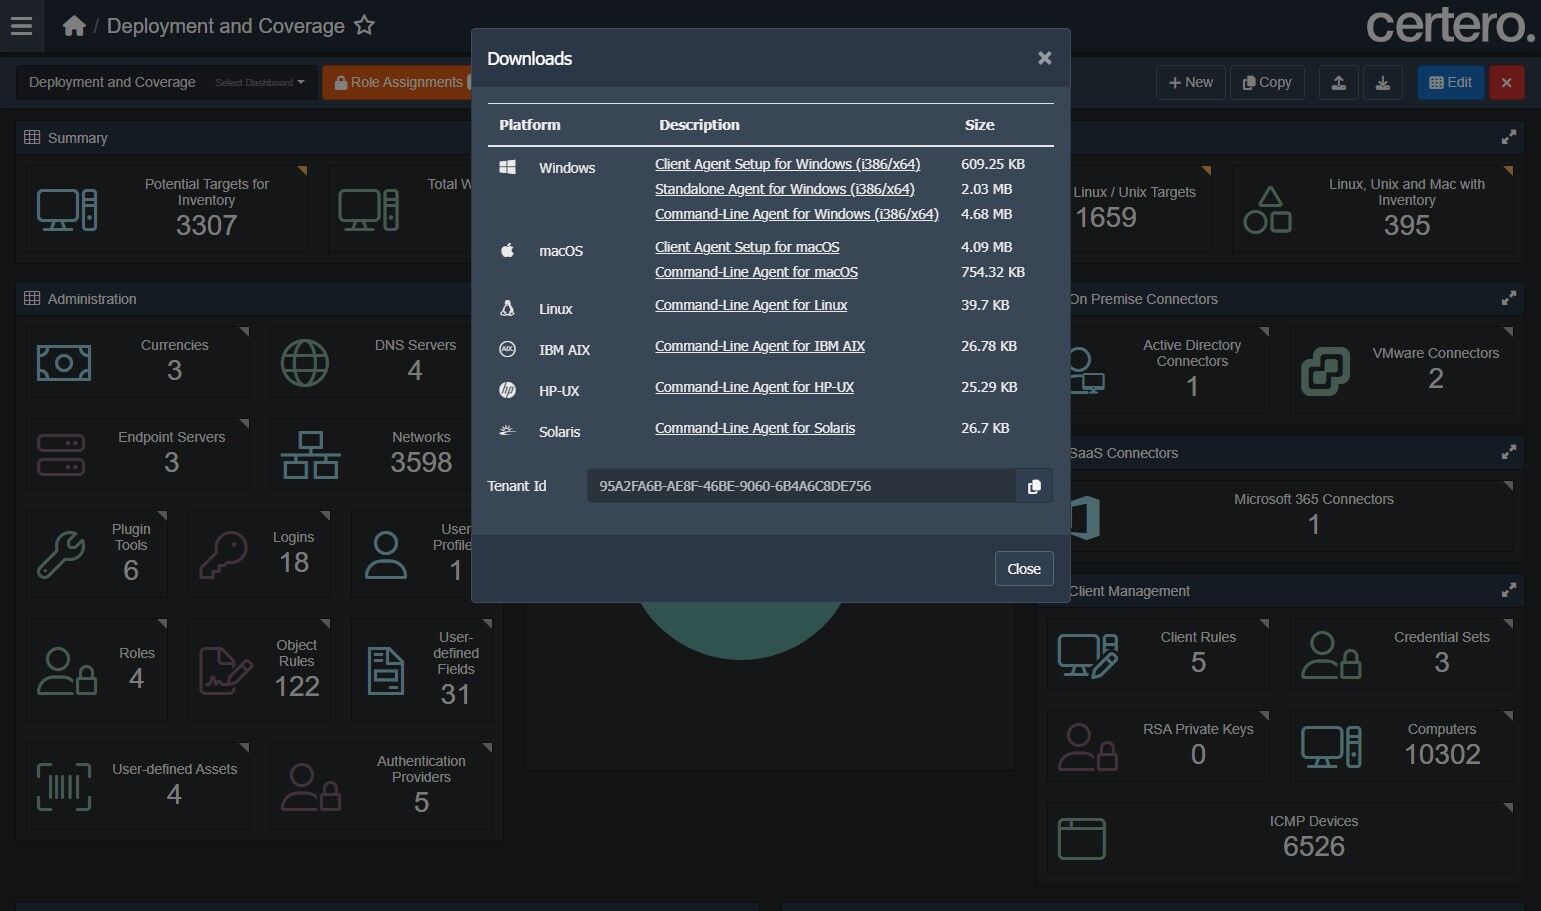Select the Tenant Id text field
The width and height of the screenshot is (1541, 911).
coord(801,486)
